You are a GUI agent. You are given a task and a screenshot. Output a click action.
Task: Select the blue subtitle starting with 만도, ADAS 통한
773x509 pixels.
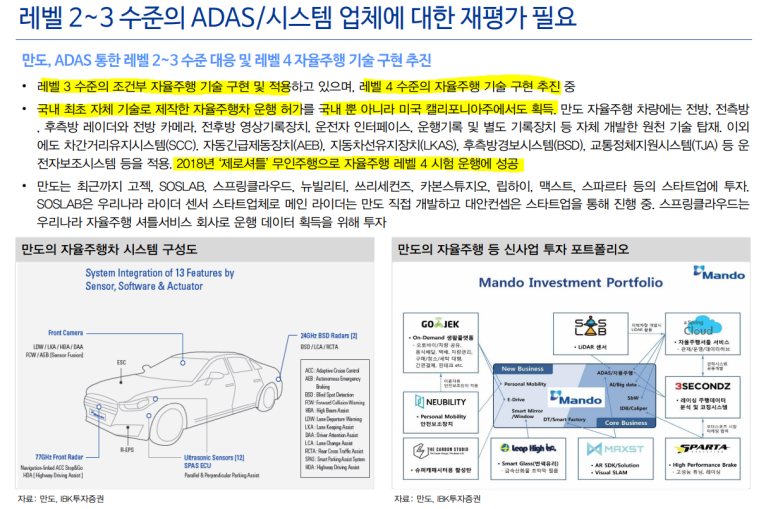[x=226, y=60]
